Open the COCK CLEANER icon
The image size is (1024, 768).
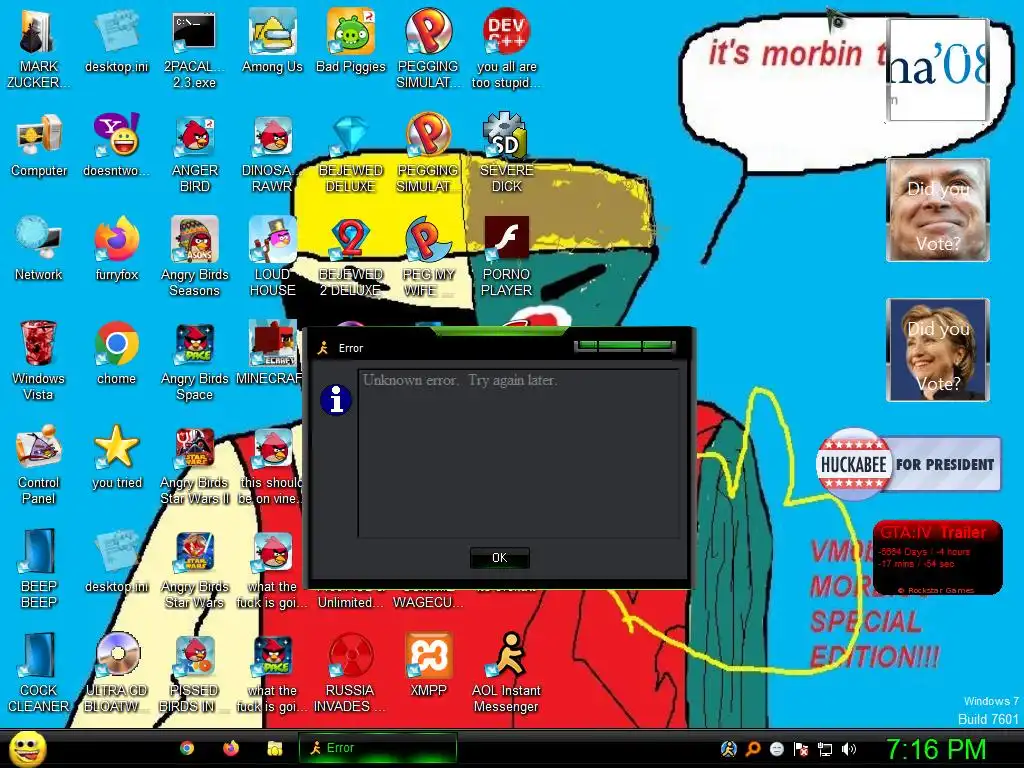(39, 672)
